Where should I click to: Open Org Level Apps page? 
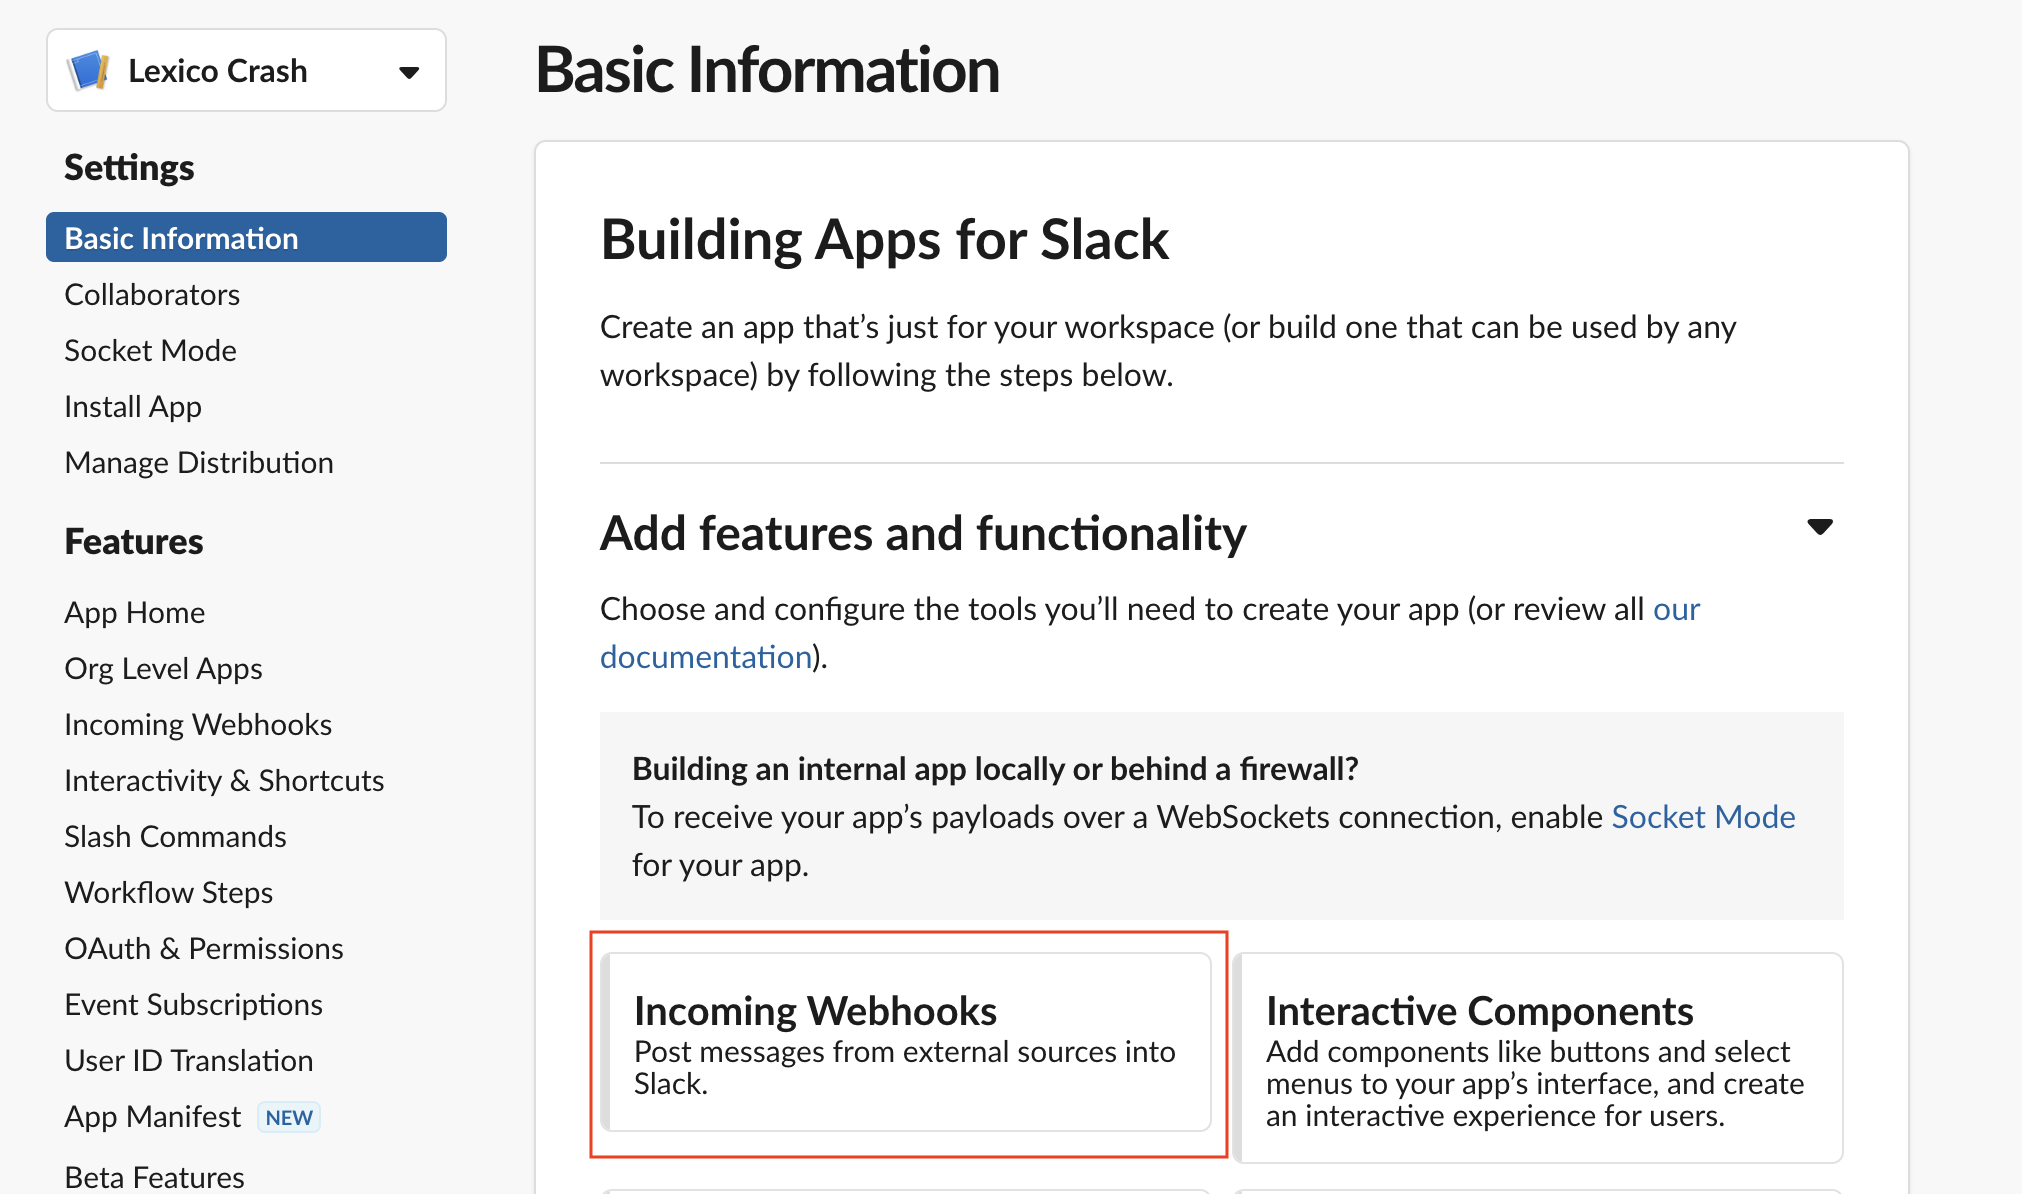[x=163, y=669]
